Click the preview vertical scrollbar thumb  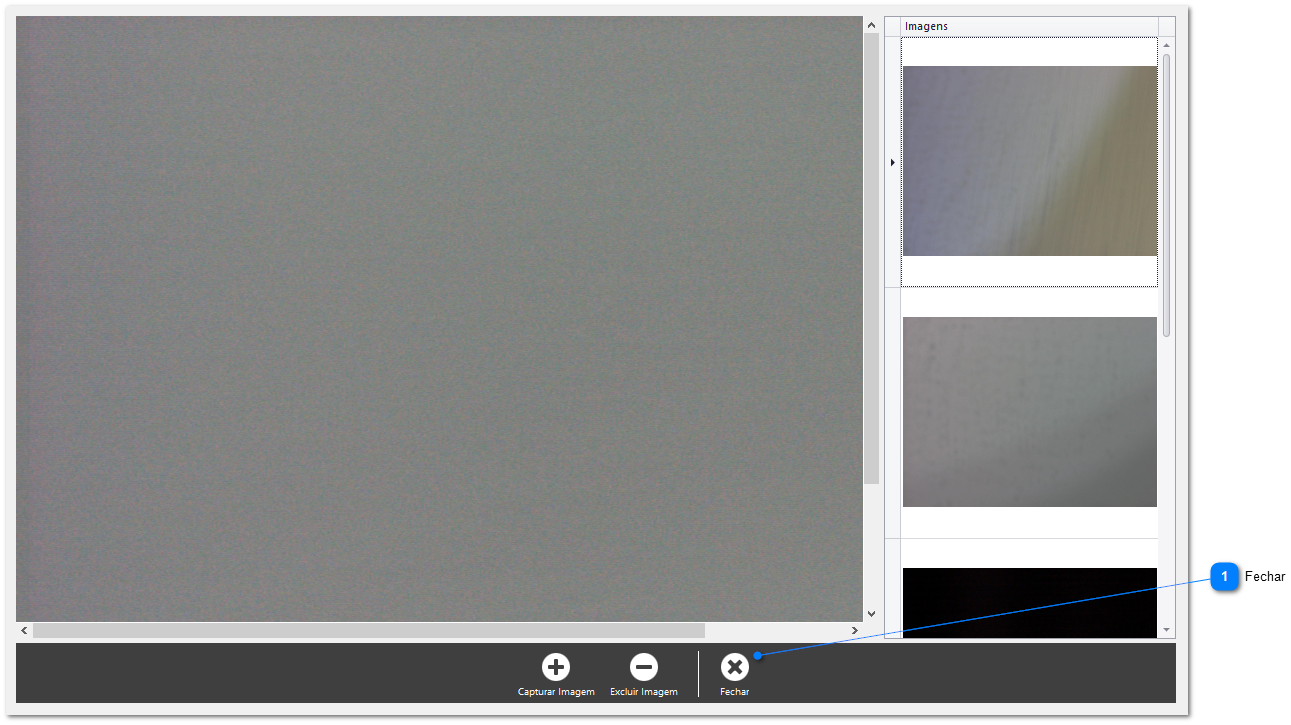click(x=871, y=259)
